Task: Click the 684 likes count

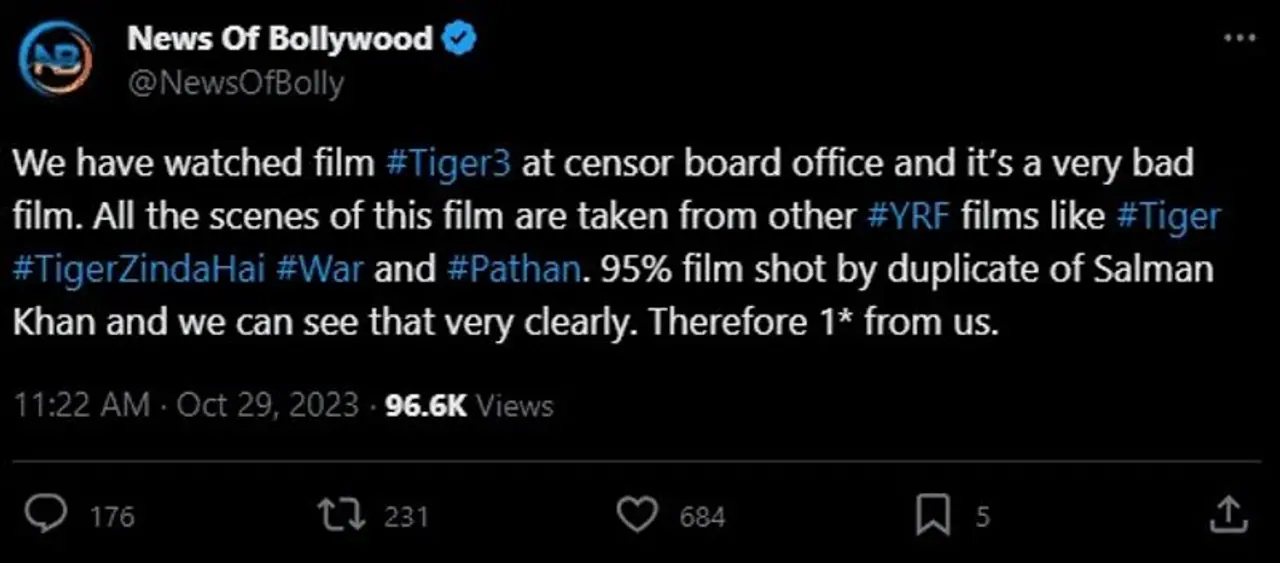Action: point(702,516)
